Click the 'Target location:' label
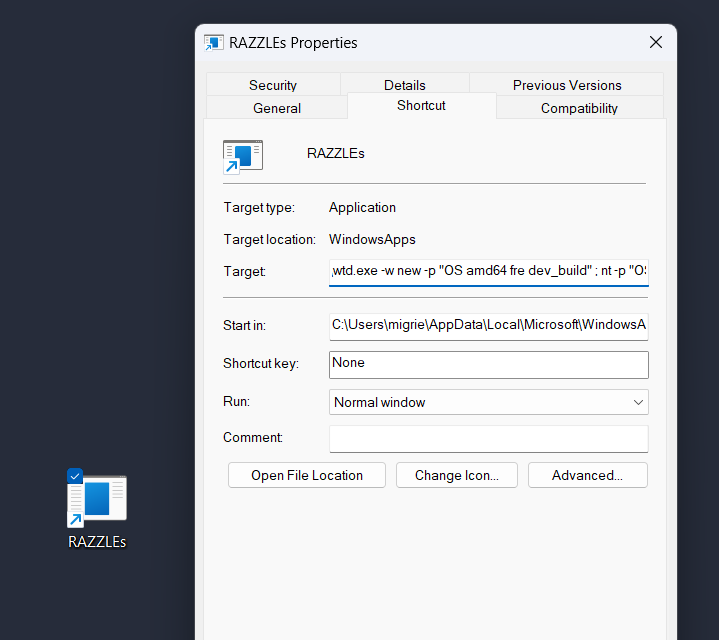This screenshot has height=640, width=719. tap(270, 239)
